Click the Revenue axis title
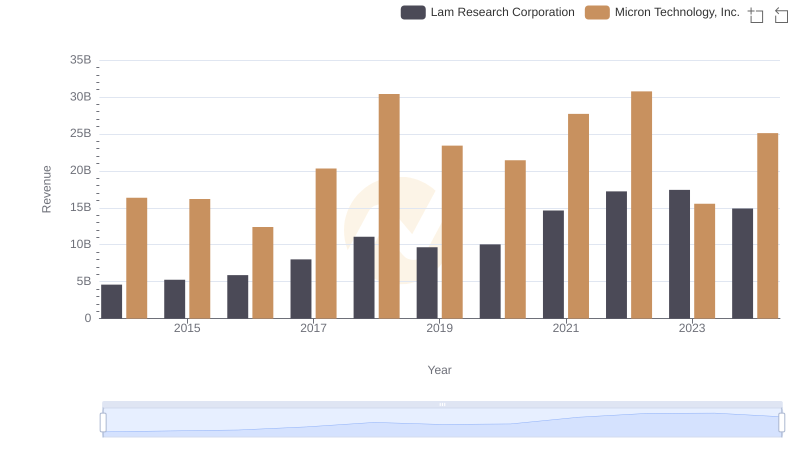800x461 pixels. [x=46, y=189]
